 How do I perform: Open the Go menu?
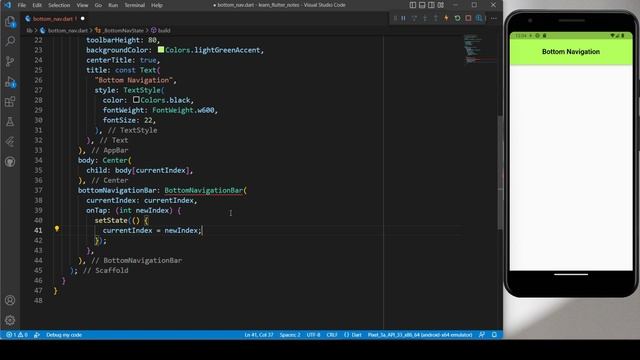(98, 5)
